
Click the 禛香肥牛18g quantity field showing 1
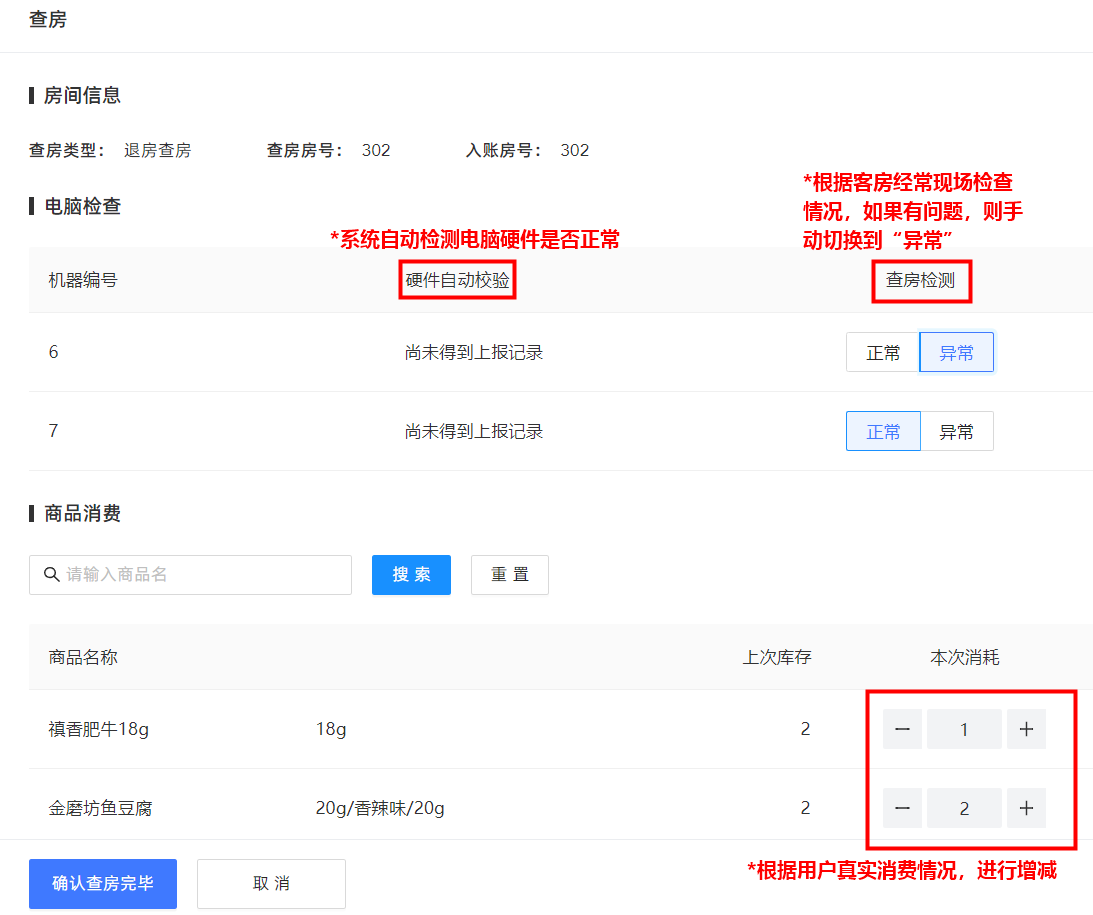964,729
